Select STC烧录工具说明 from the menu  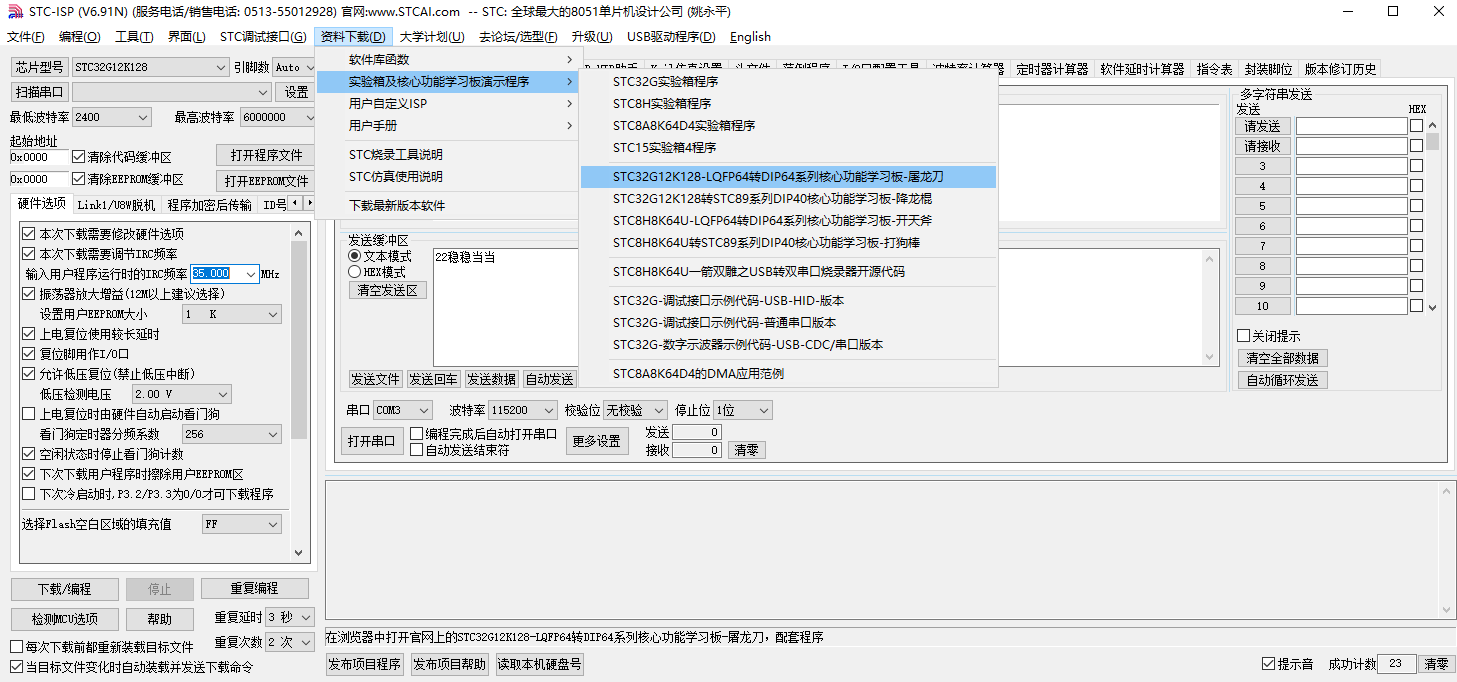pyautogui.click(x=448, y=155)
